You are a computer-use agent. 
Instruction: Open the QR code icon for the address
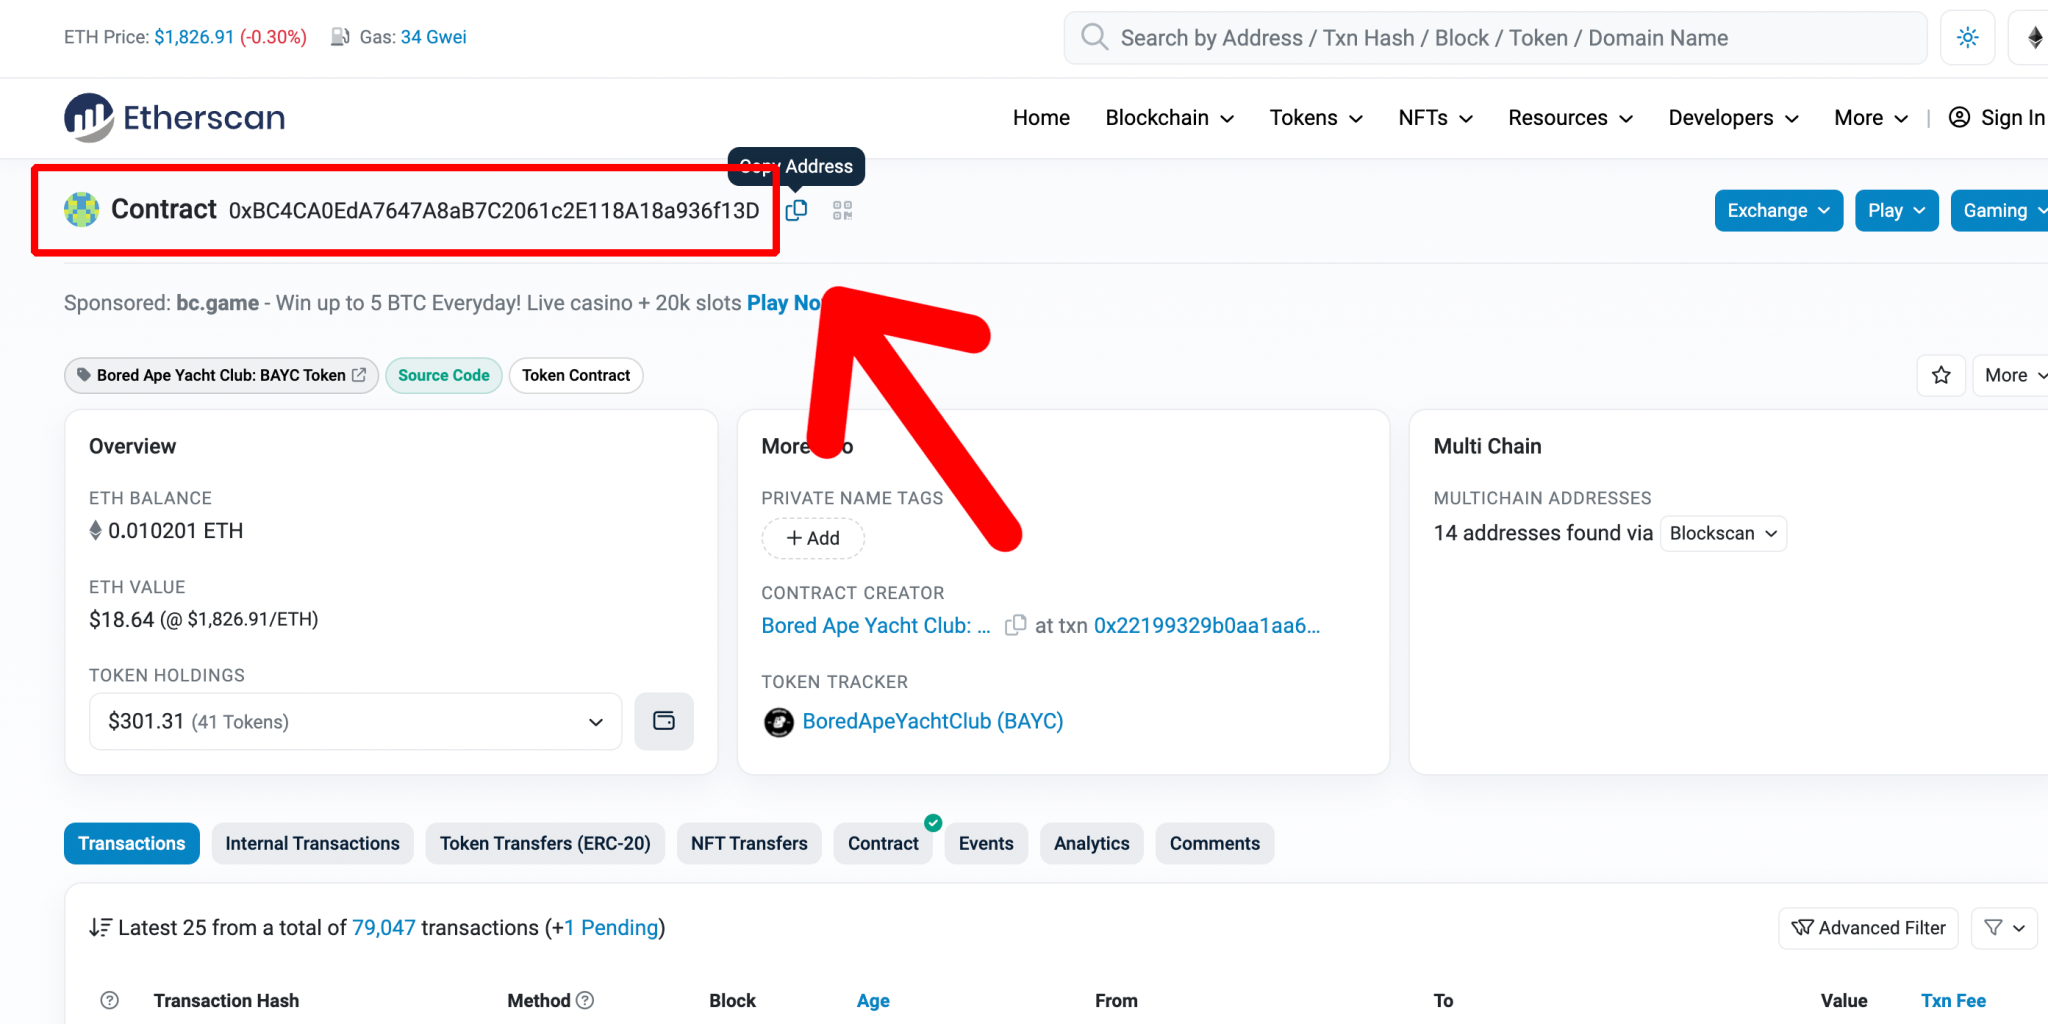click(842, 211)
